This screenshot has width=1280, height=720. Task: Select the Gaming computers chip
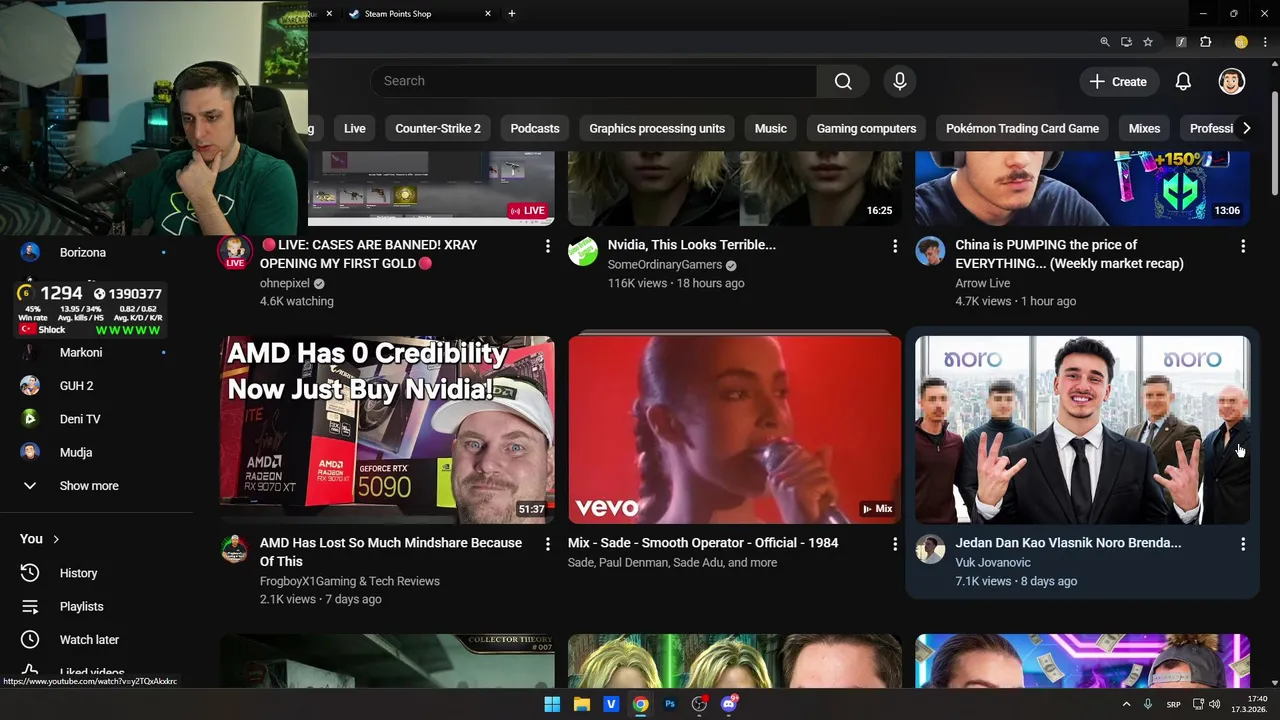(866, 128)
